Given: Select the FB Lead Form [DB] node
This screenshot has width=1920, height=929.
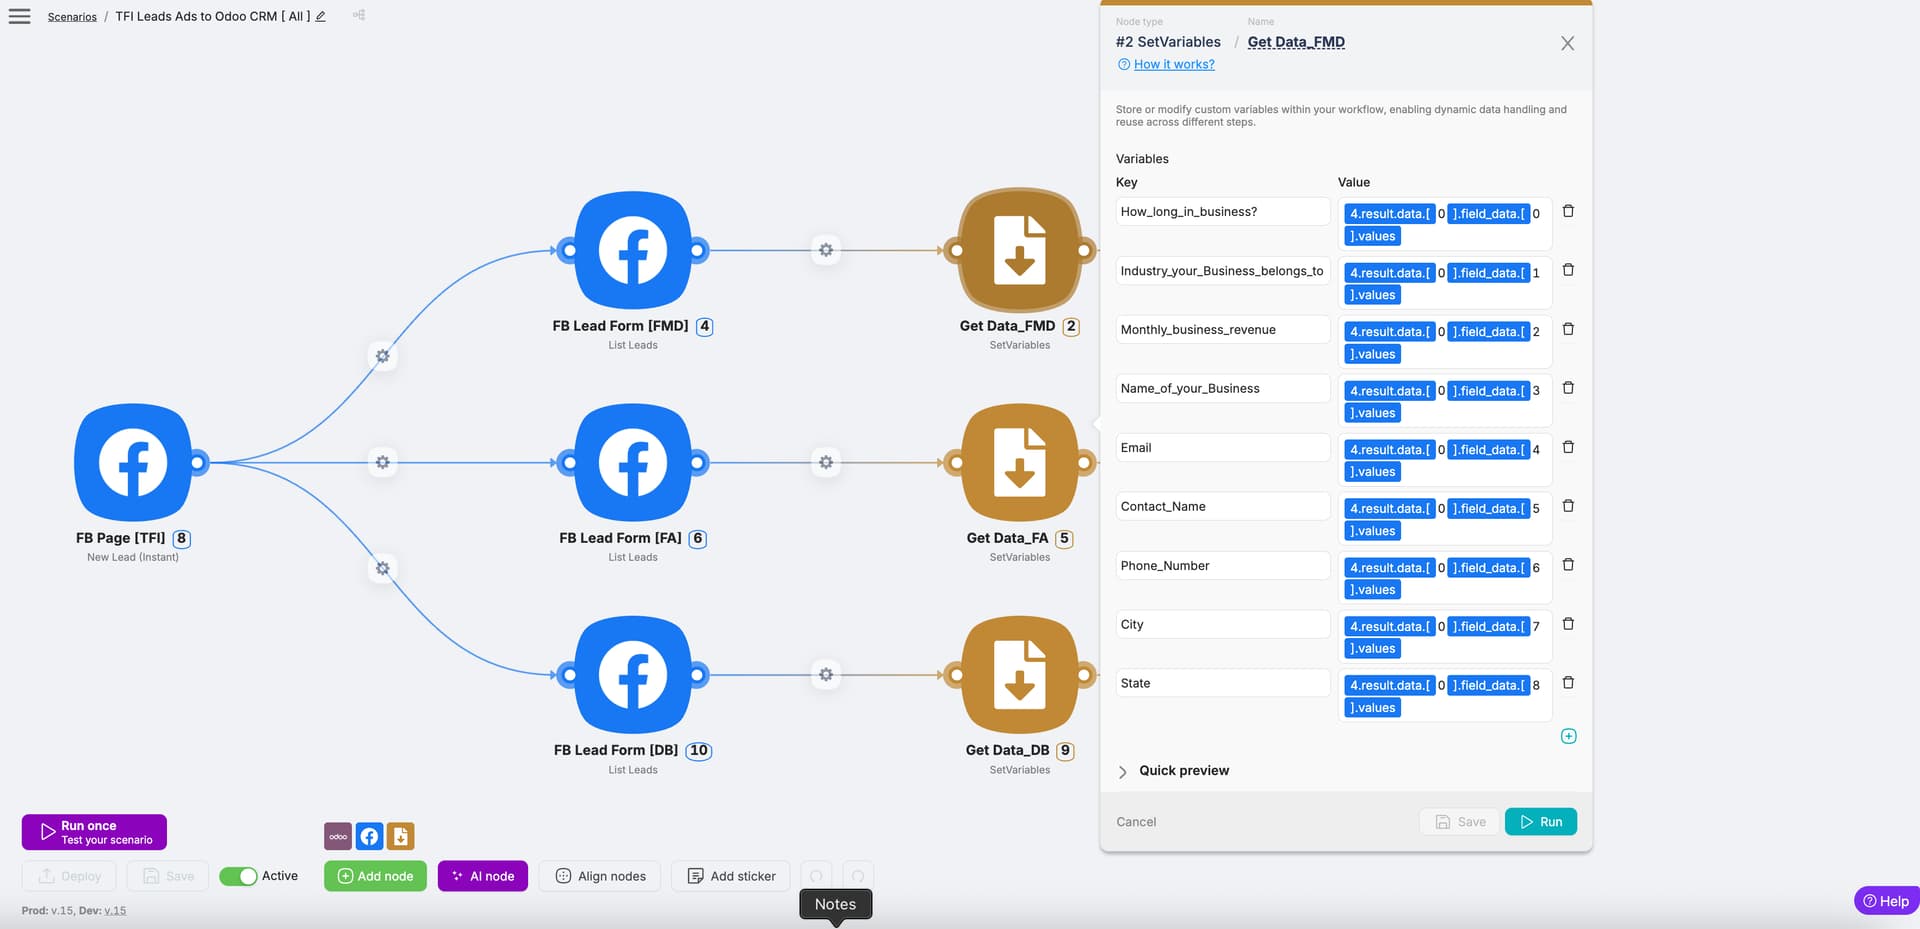Looking at the screenshot, I should tap(633, 675).
